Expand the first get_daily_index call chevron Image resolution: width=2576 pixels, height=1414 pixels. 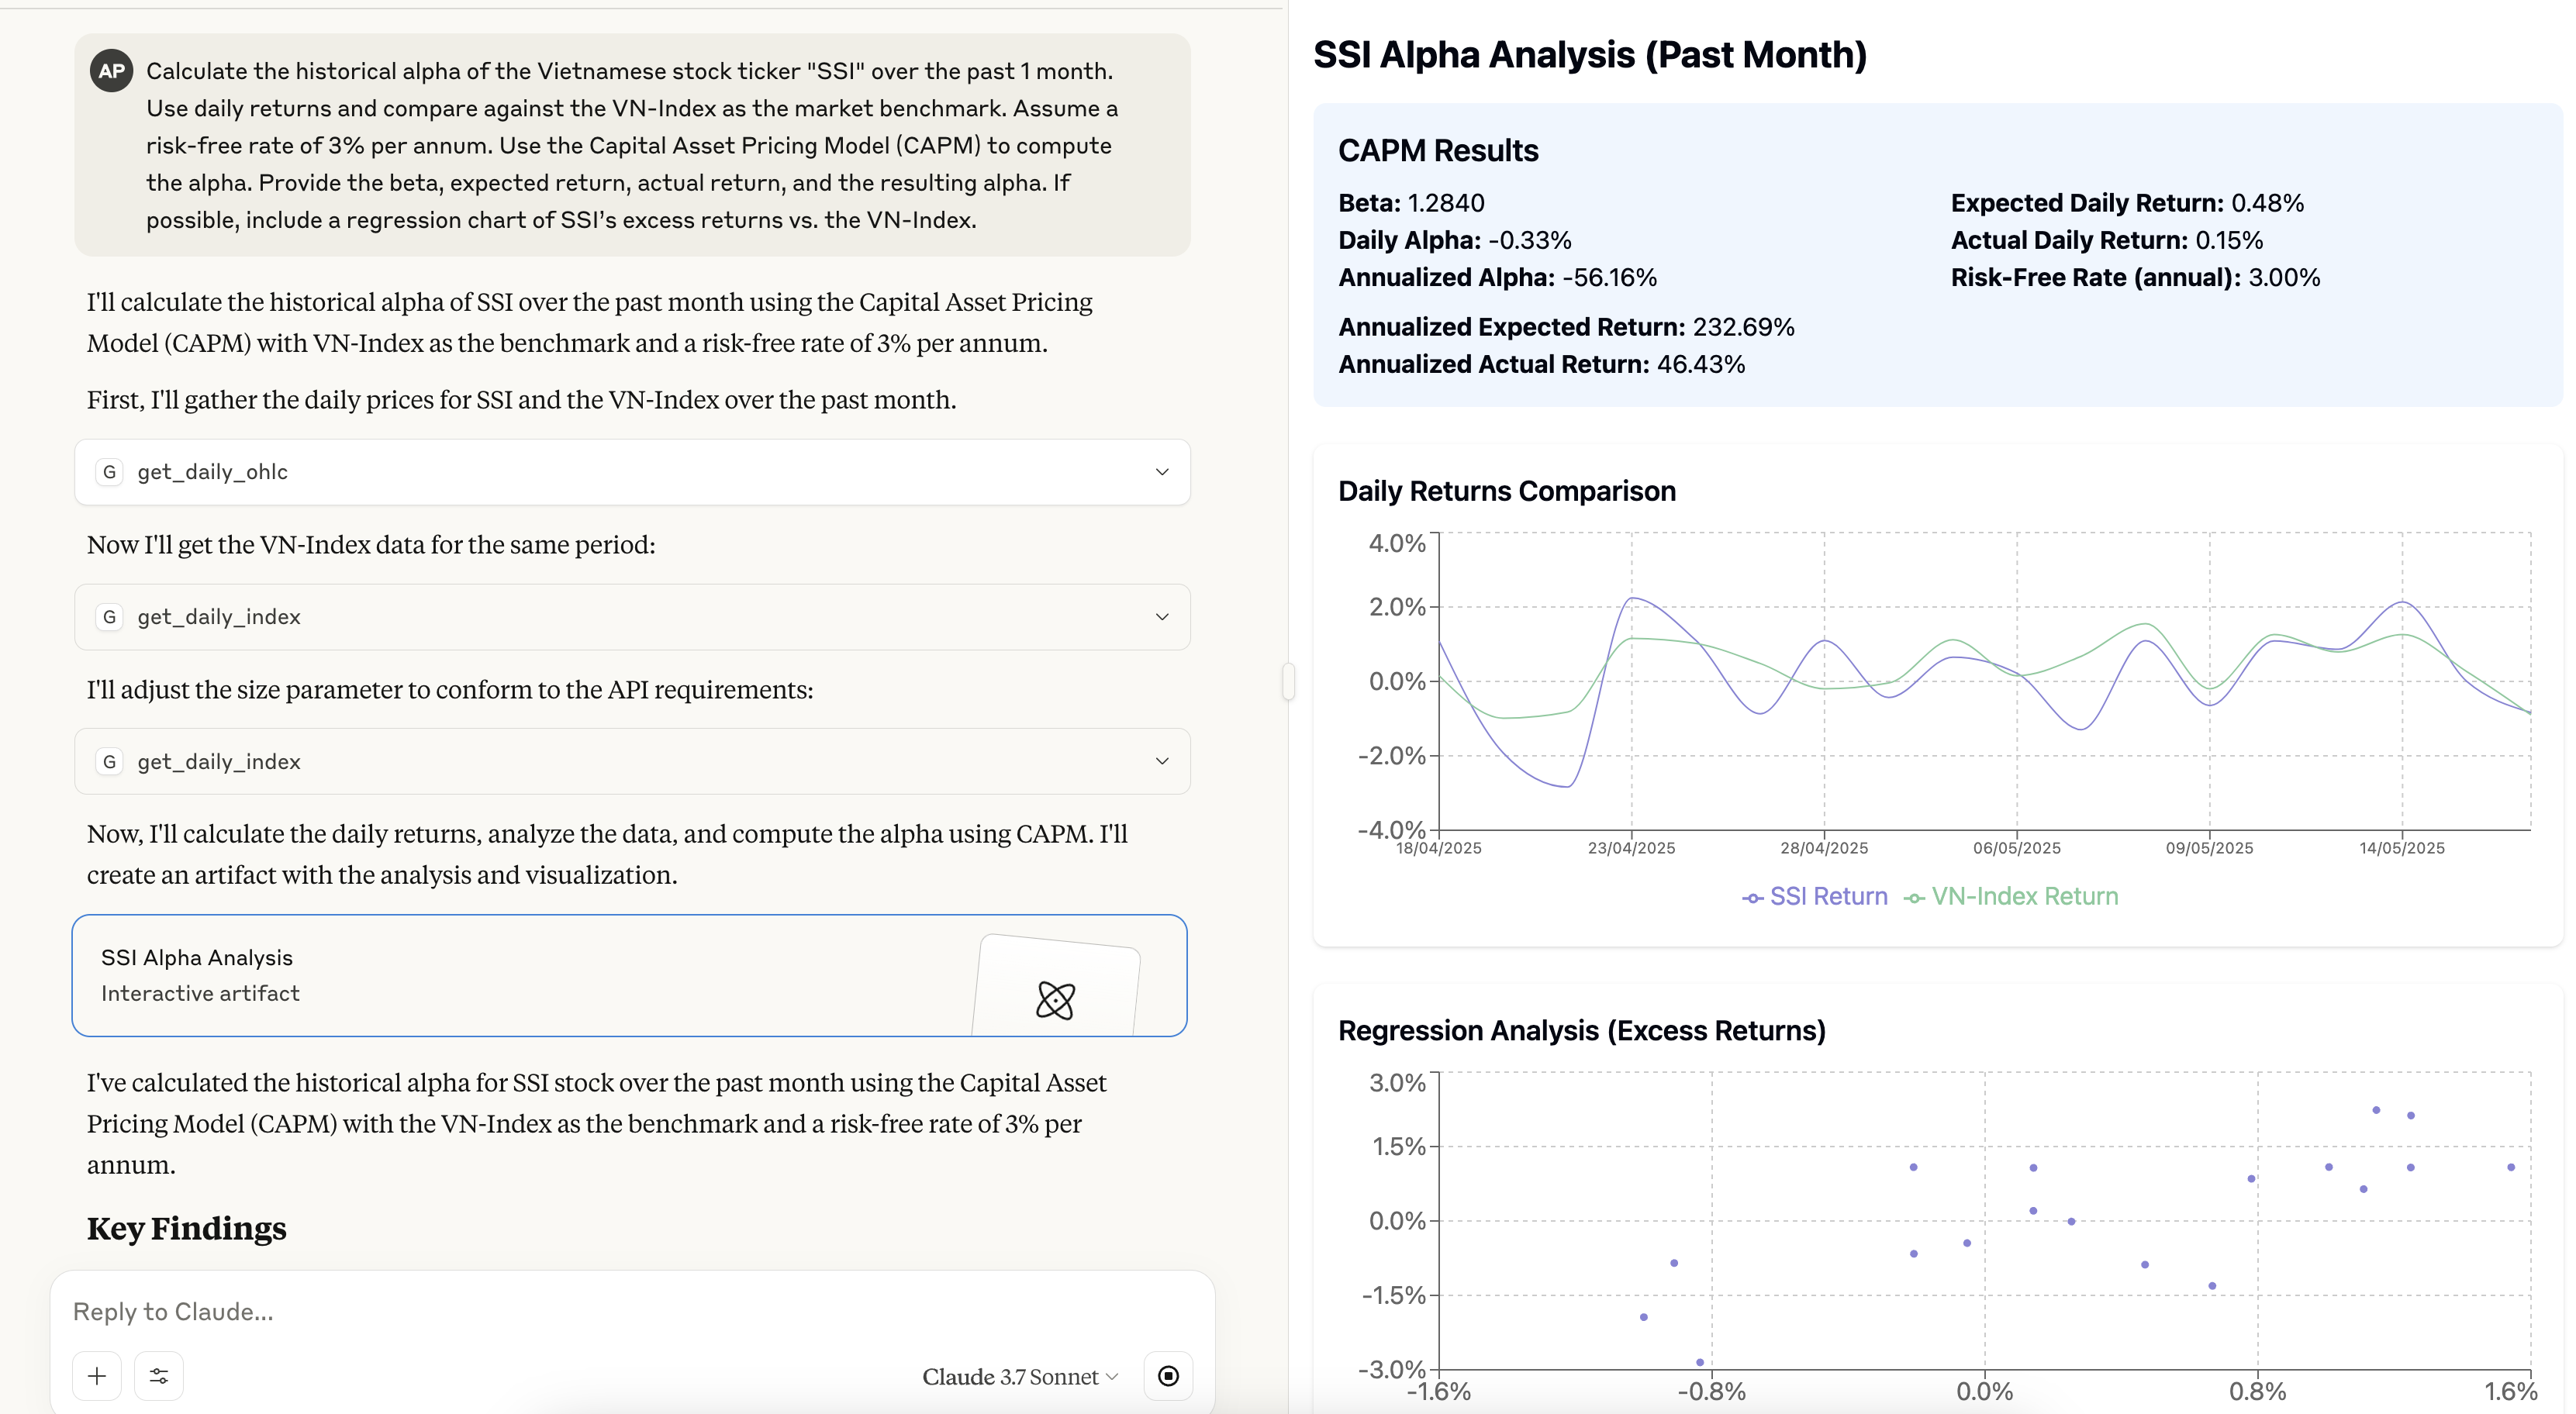(x=1161, y=617)
